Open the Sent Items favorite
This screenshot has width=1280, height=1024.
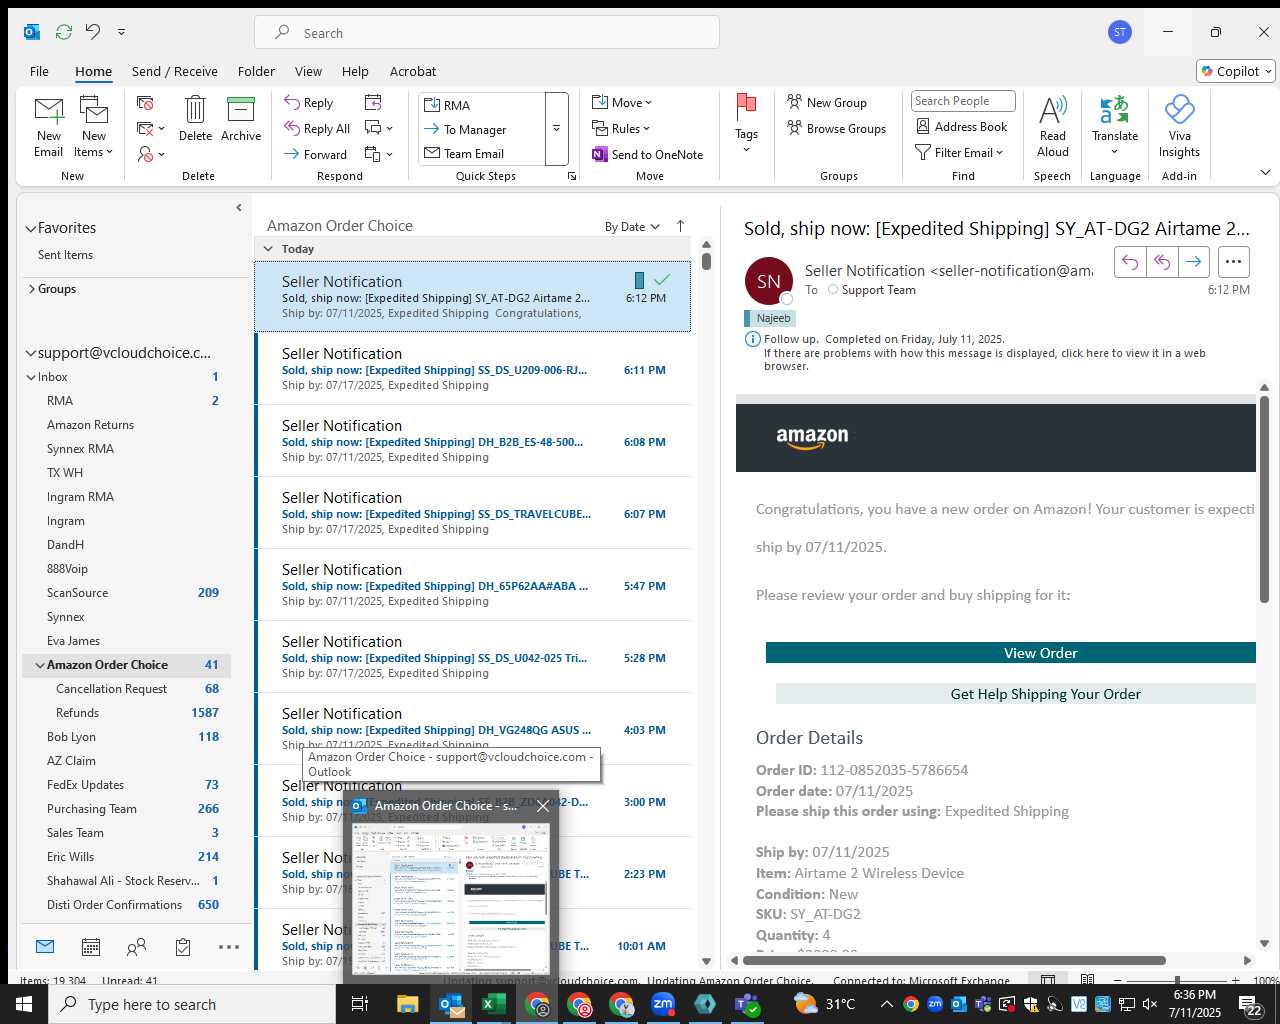pos(65,255)
